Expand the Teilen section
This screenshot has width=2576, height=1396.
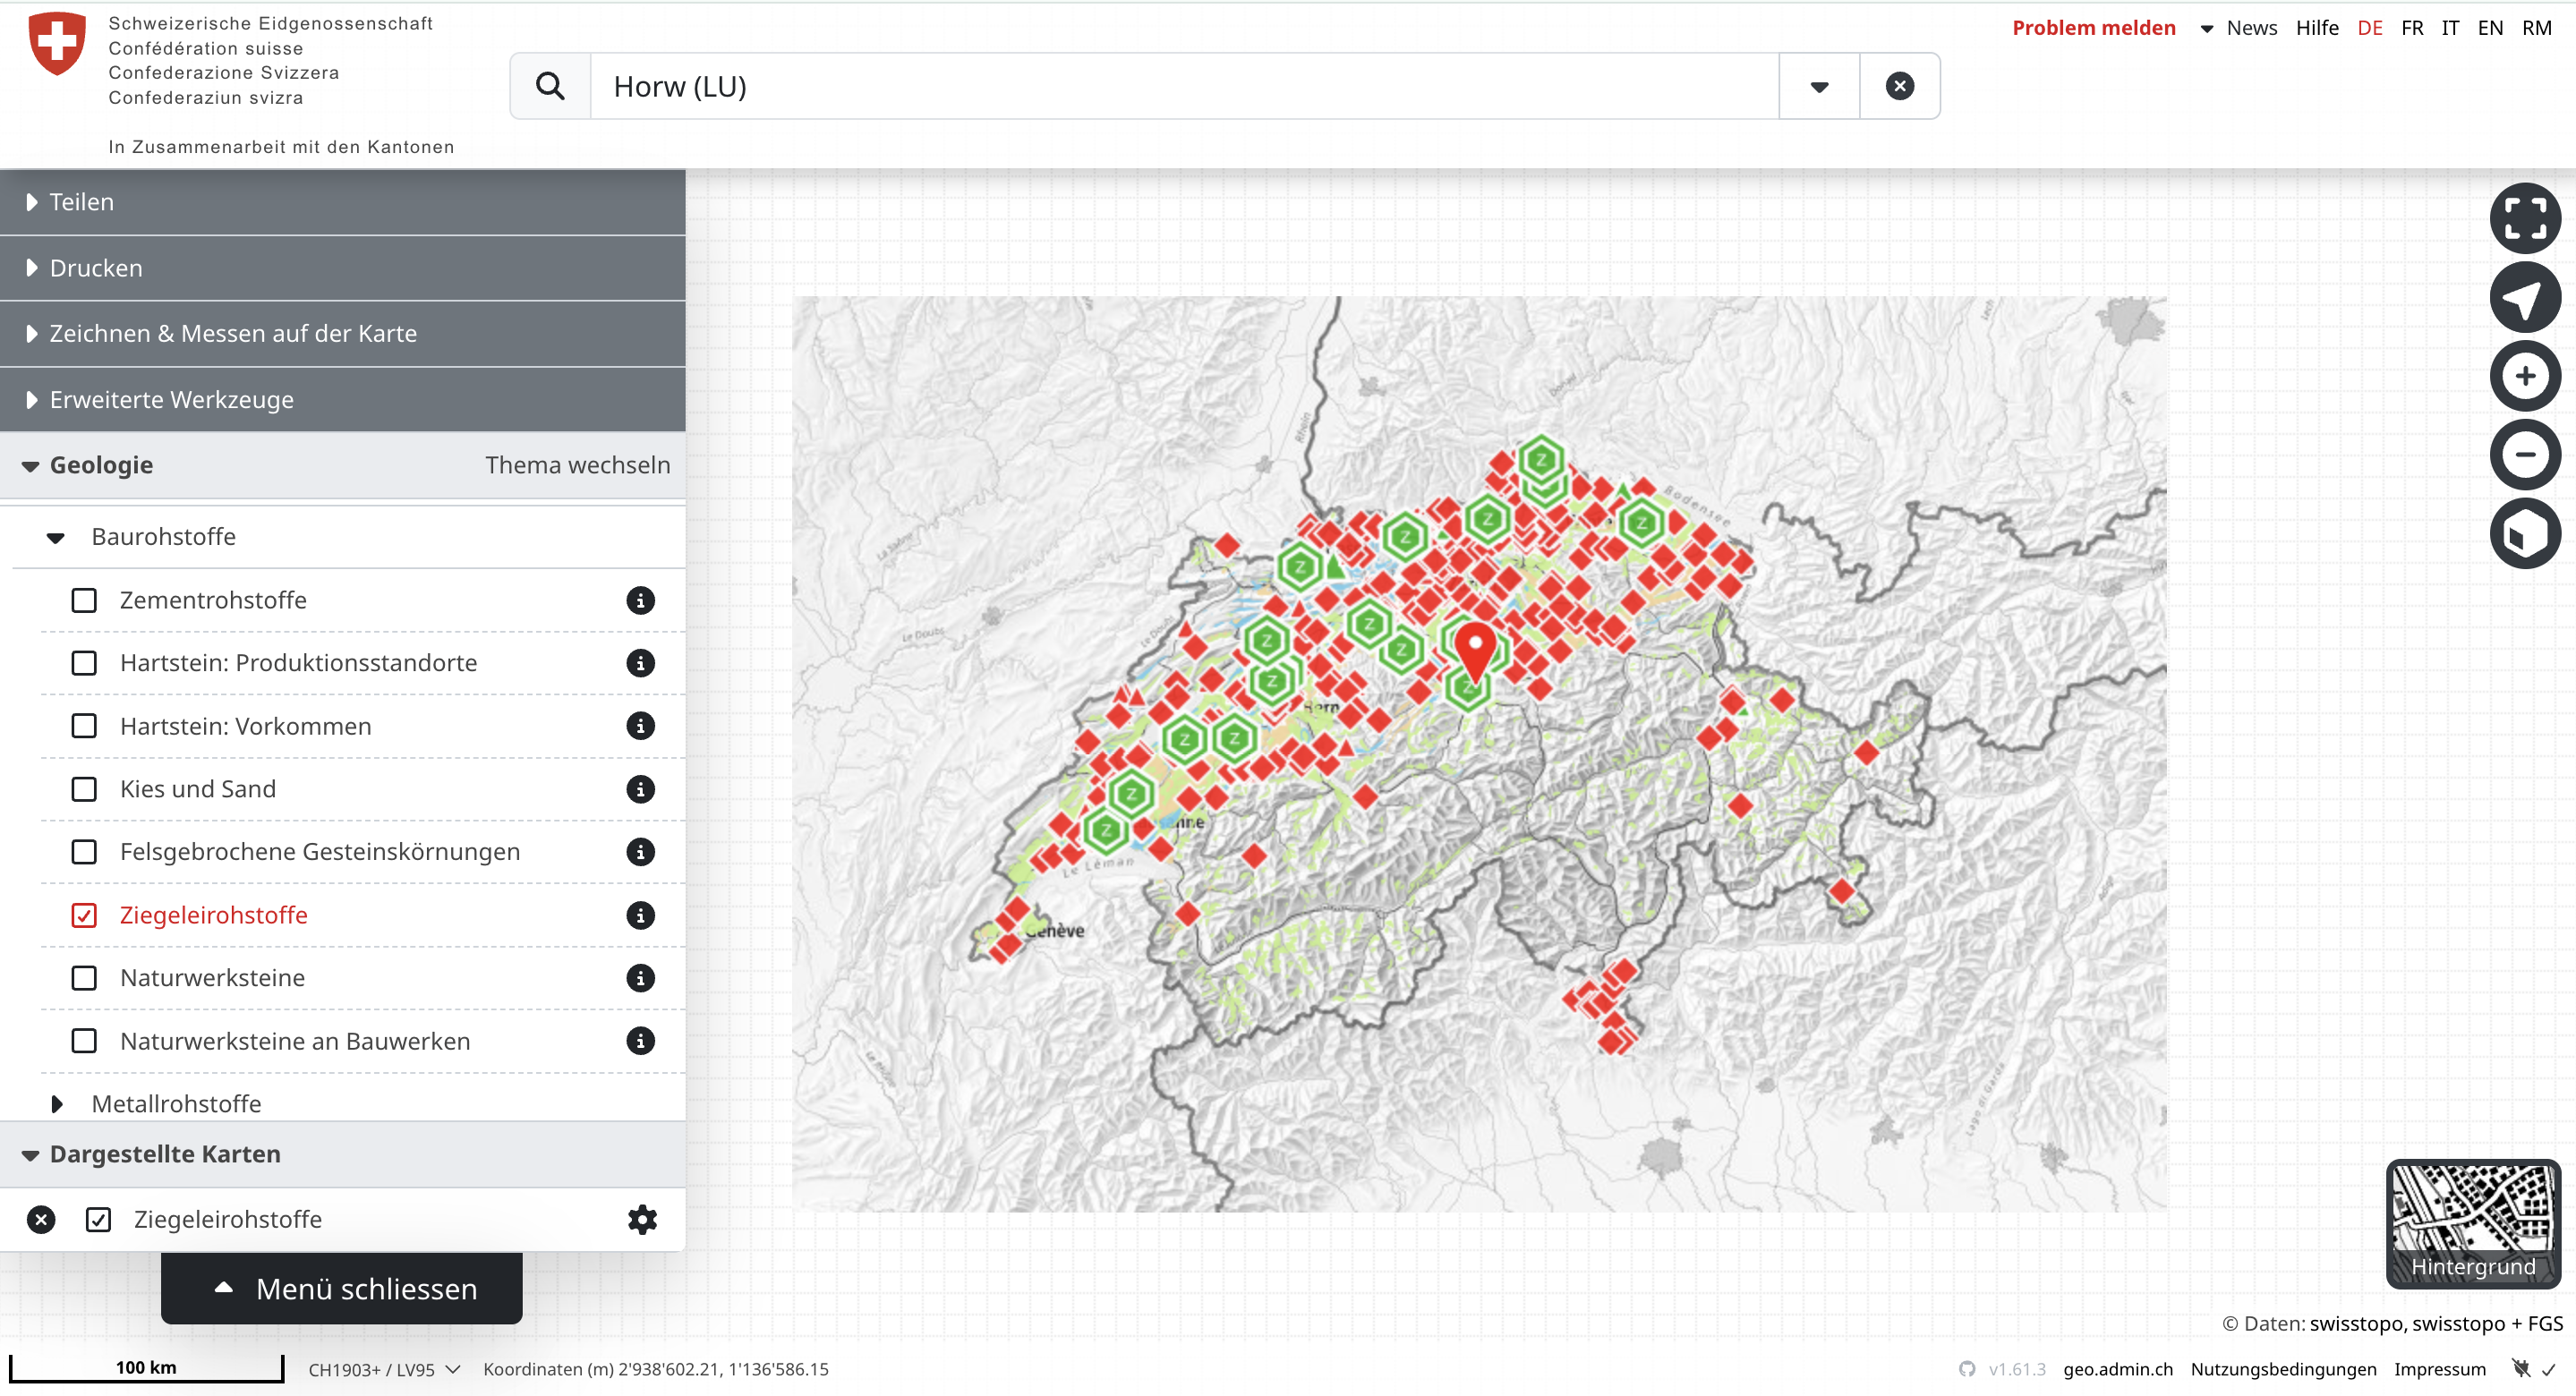click(x=342, y=202)
